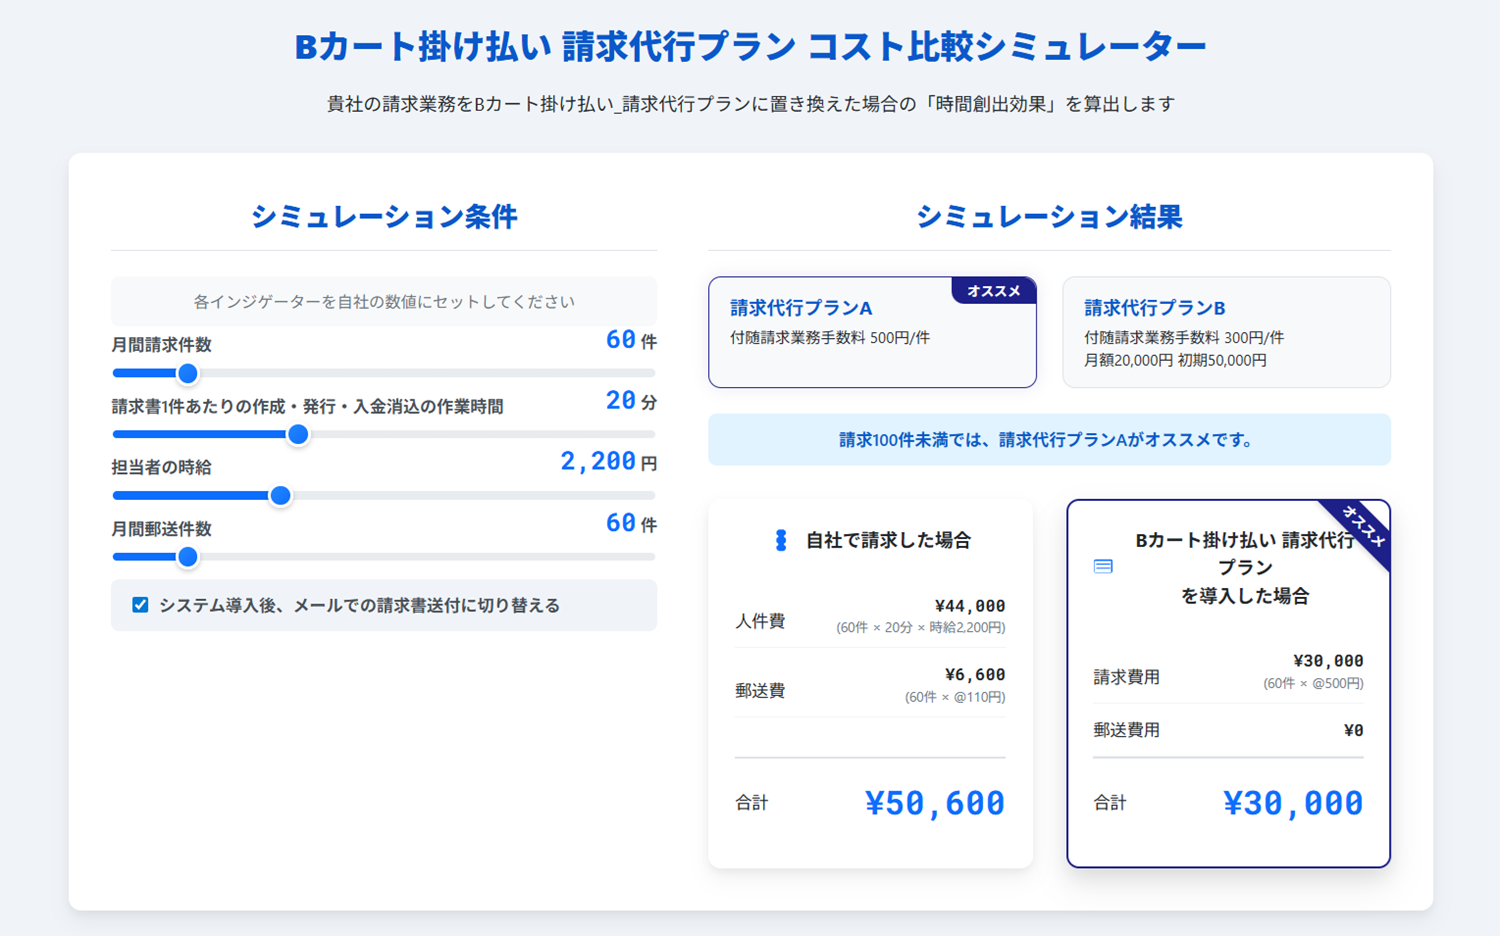Click the (60件 × @110円) calculation note
Viewport: 1500px width, 936px height.
click(955, 697)
